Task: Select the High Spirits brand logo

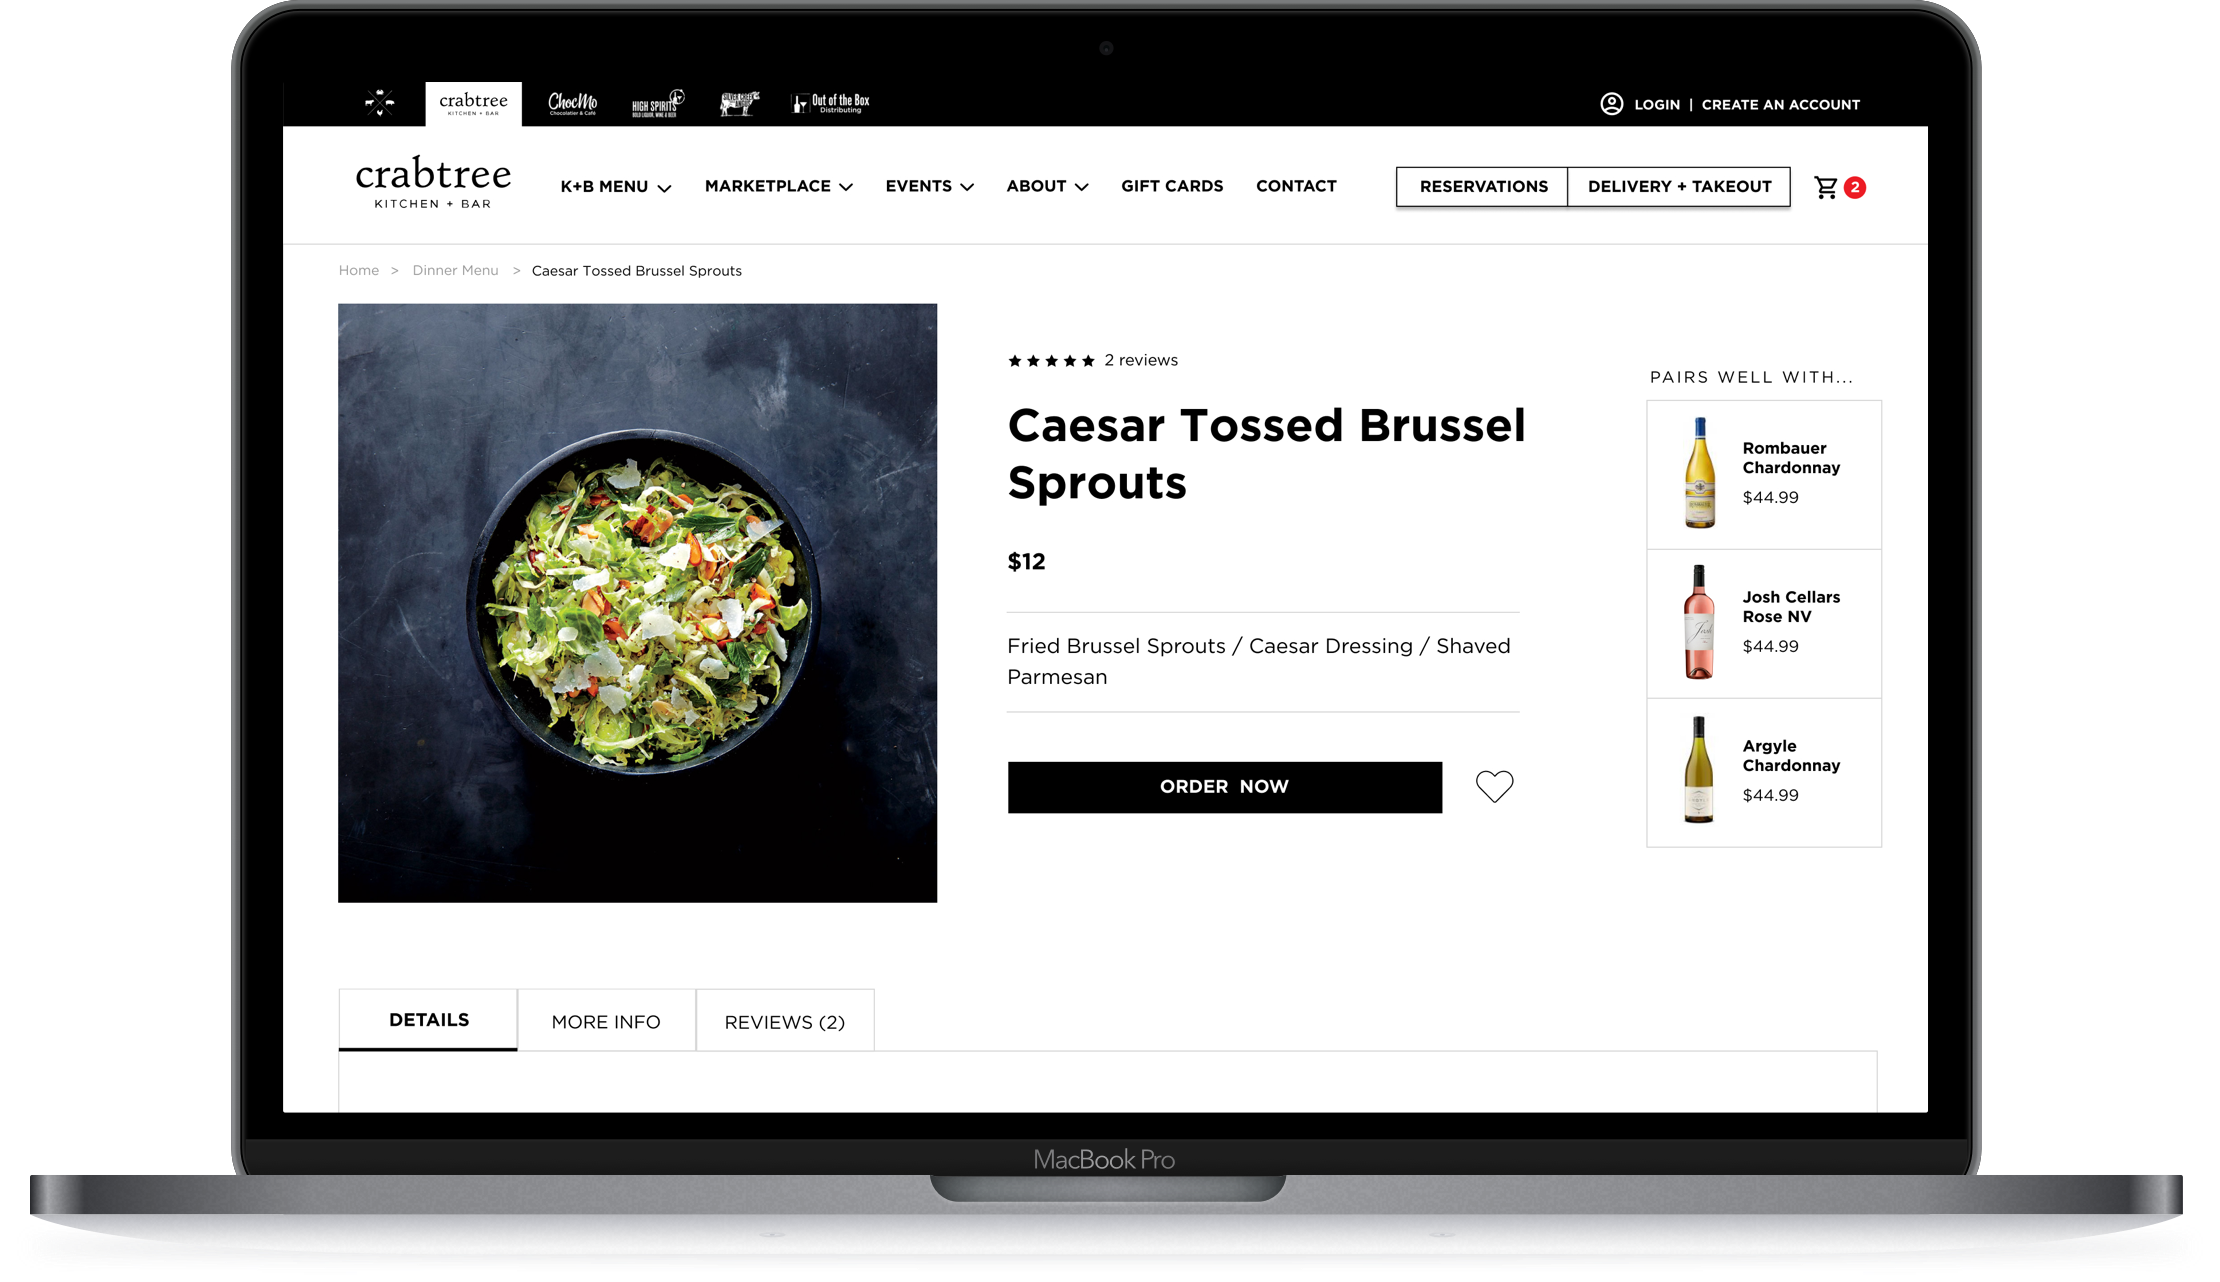Action: (658, 103)
